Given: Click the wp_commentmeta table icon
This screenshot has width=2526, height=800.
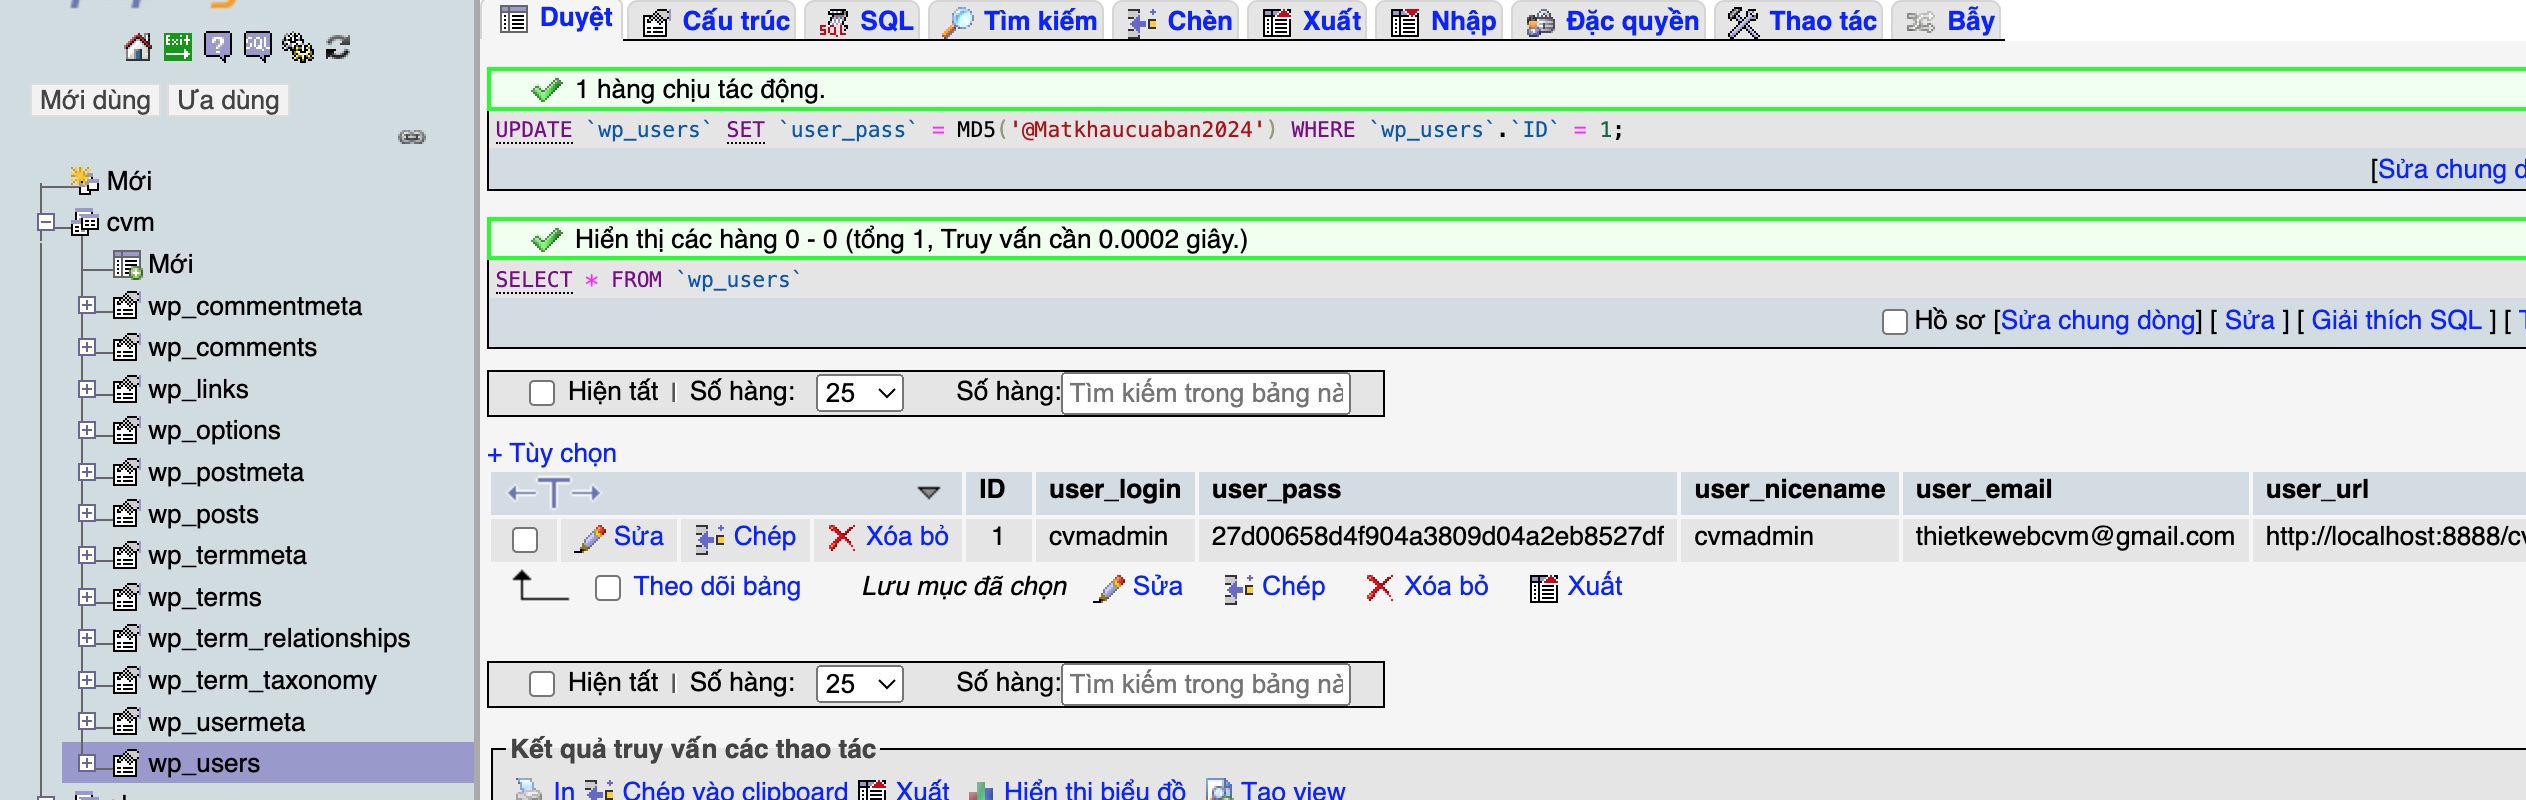Looking at the screenshot, I should tap(126, 306).
